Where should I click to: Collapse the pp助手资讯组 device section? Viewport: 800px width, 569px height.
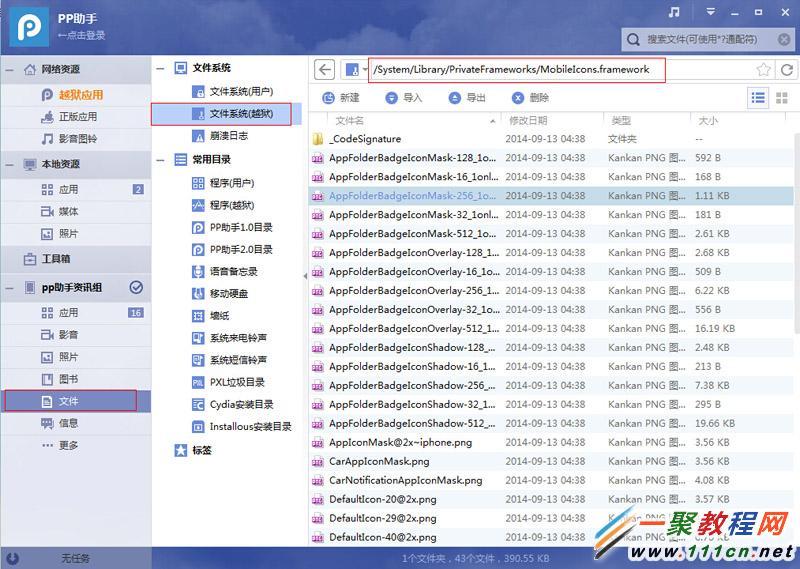coord(9,288)
